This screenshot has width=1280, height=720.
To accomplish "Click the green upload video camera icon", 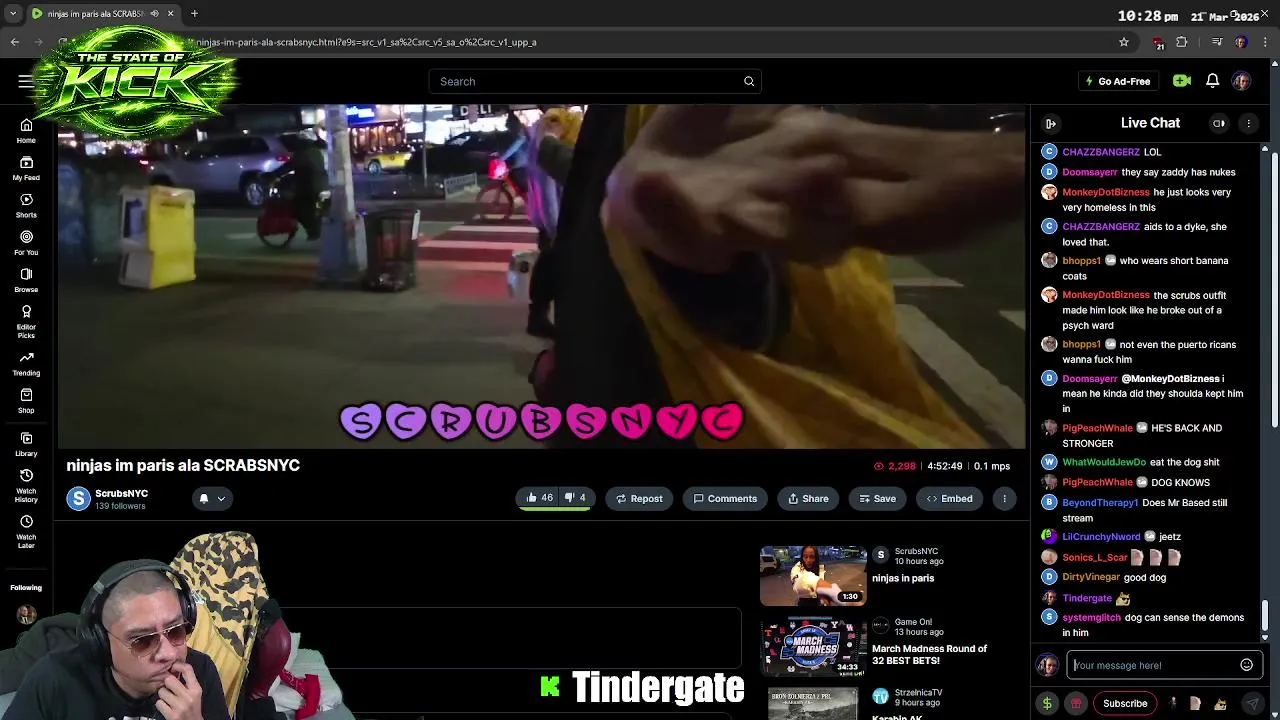I will pos(1182,81).
